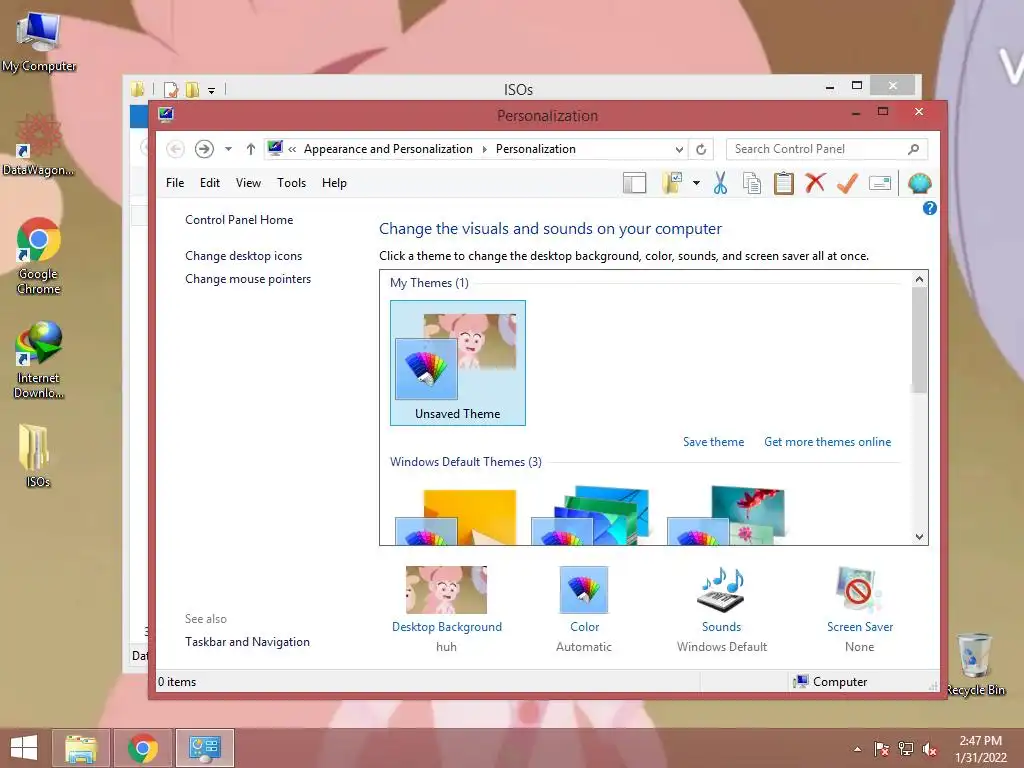Click the layout panes toolbar icon
The width and height of the screenshot is (1024, 768).
click(634, 184)
